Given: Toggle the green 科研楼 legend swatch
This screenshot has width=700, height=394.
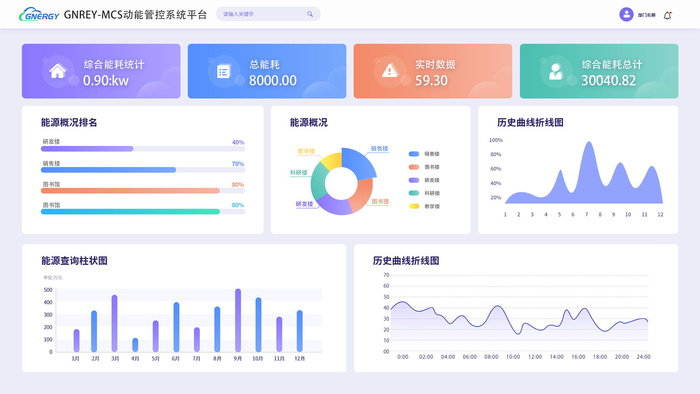Looking at the screenshot, I should [414, 193].
